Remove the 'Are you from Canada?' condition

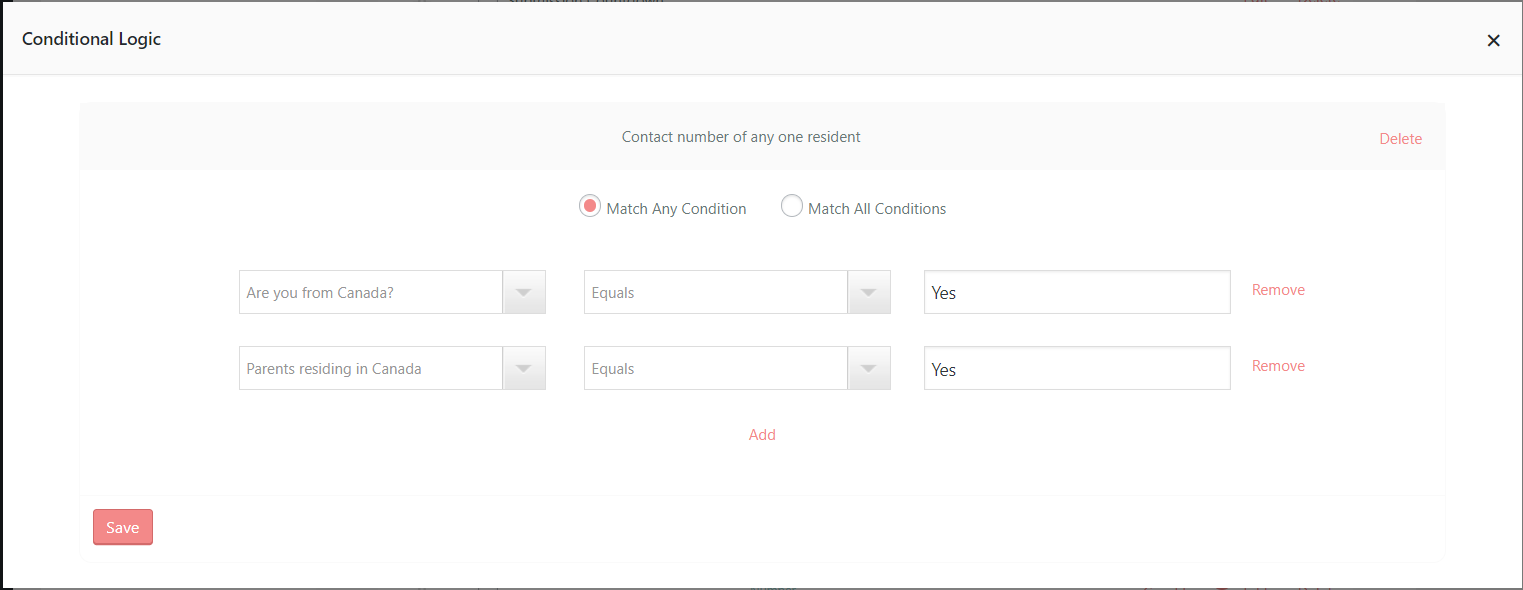click(1278, 289)
